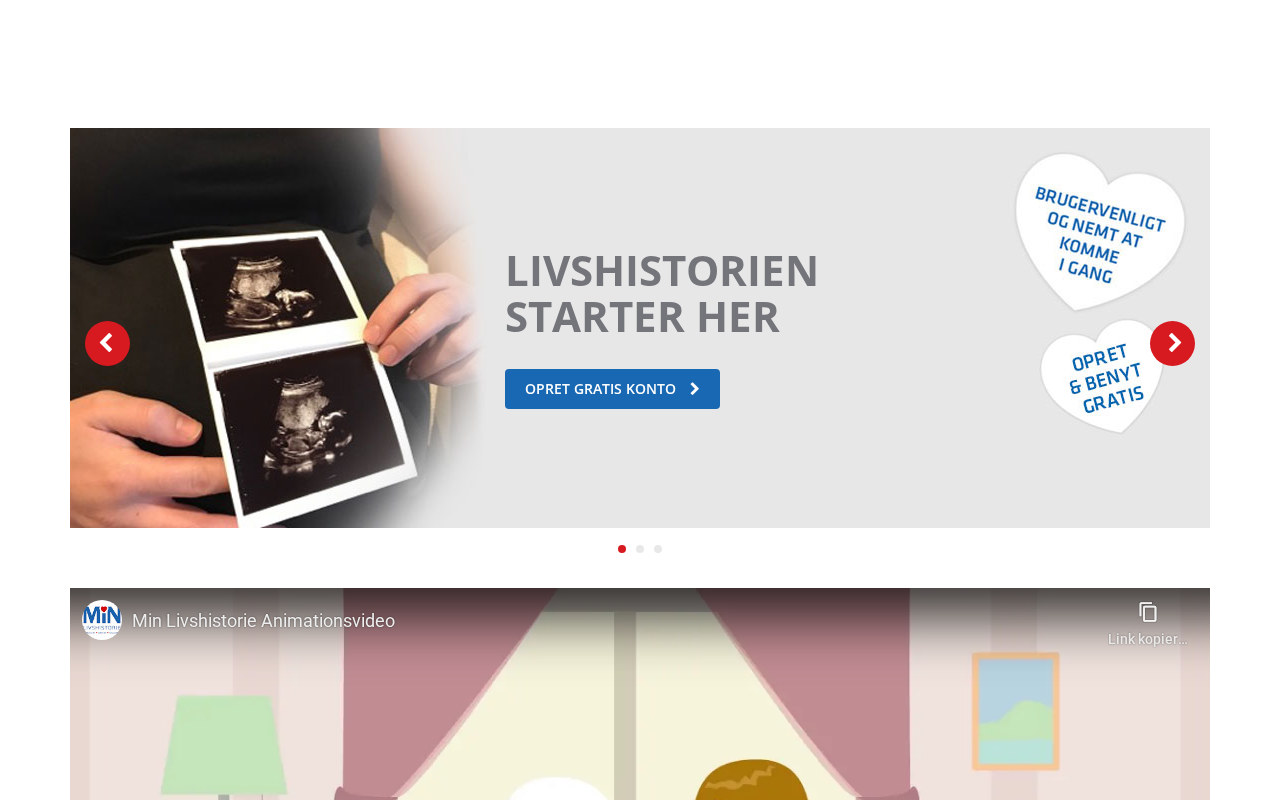Jump to the third carousel dot
Image resolution: width=1280 pixels, height=800 pixels.
pos(658,549)
